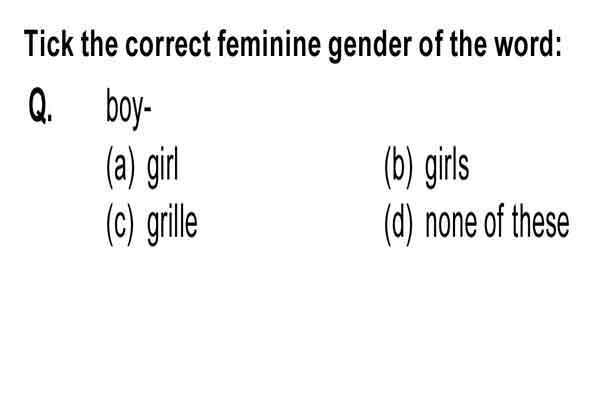600x400 pixels.
Task: Select option (c) grille
Action: tap(152, 225)
